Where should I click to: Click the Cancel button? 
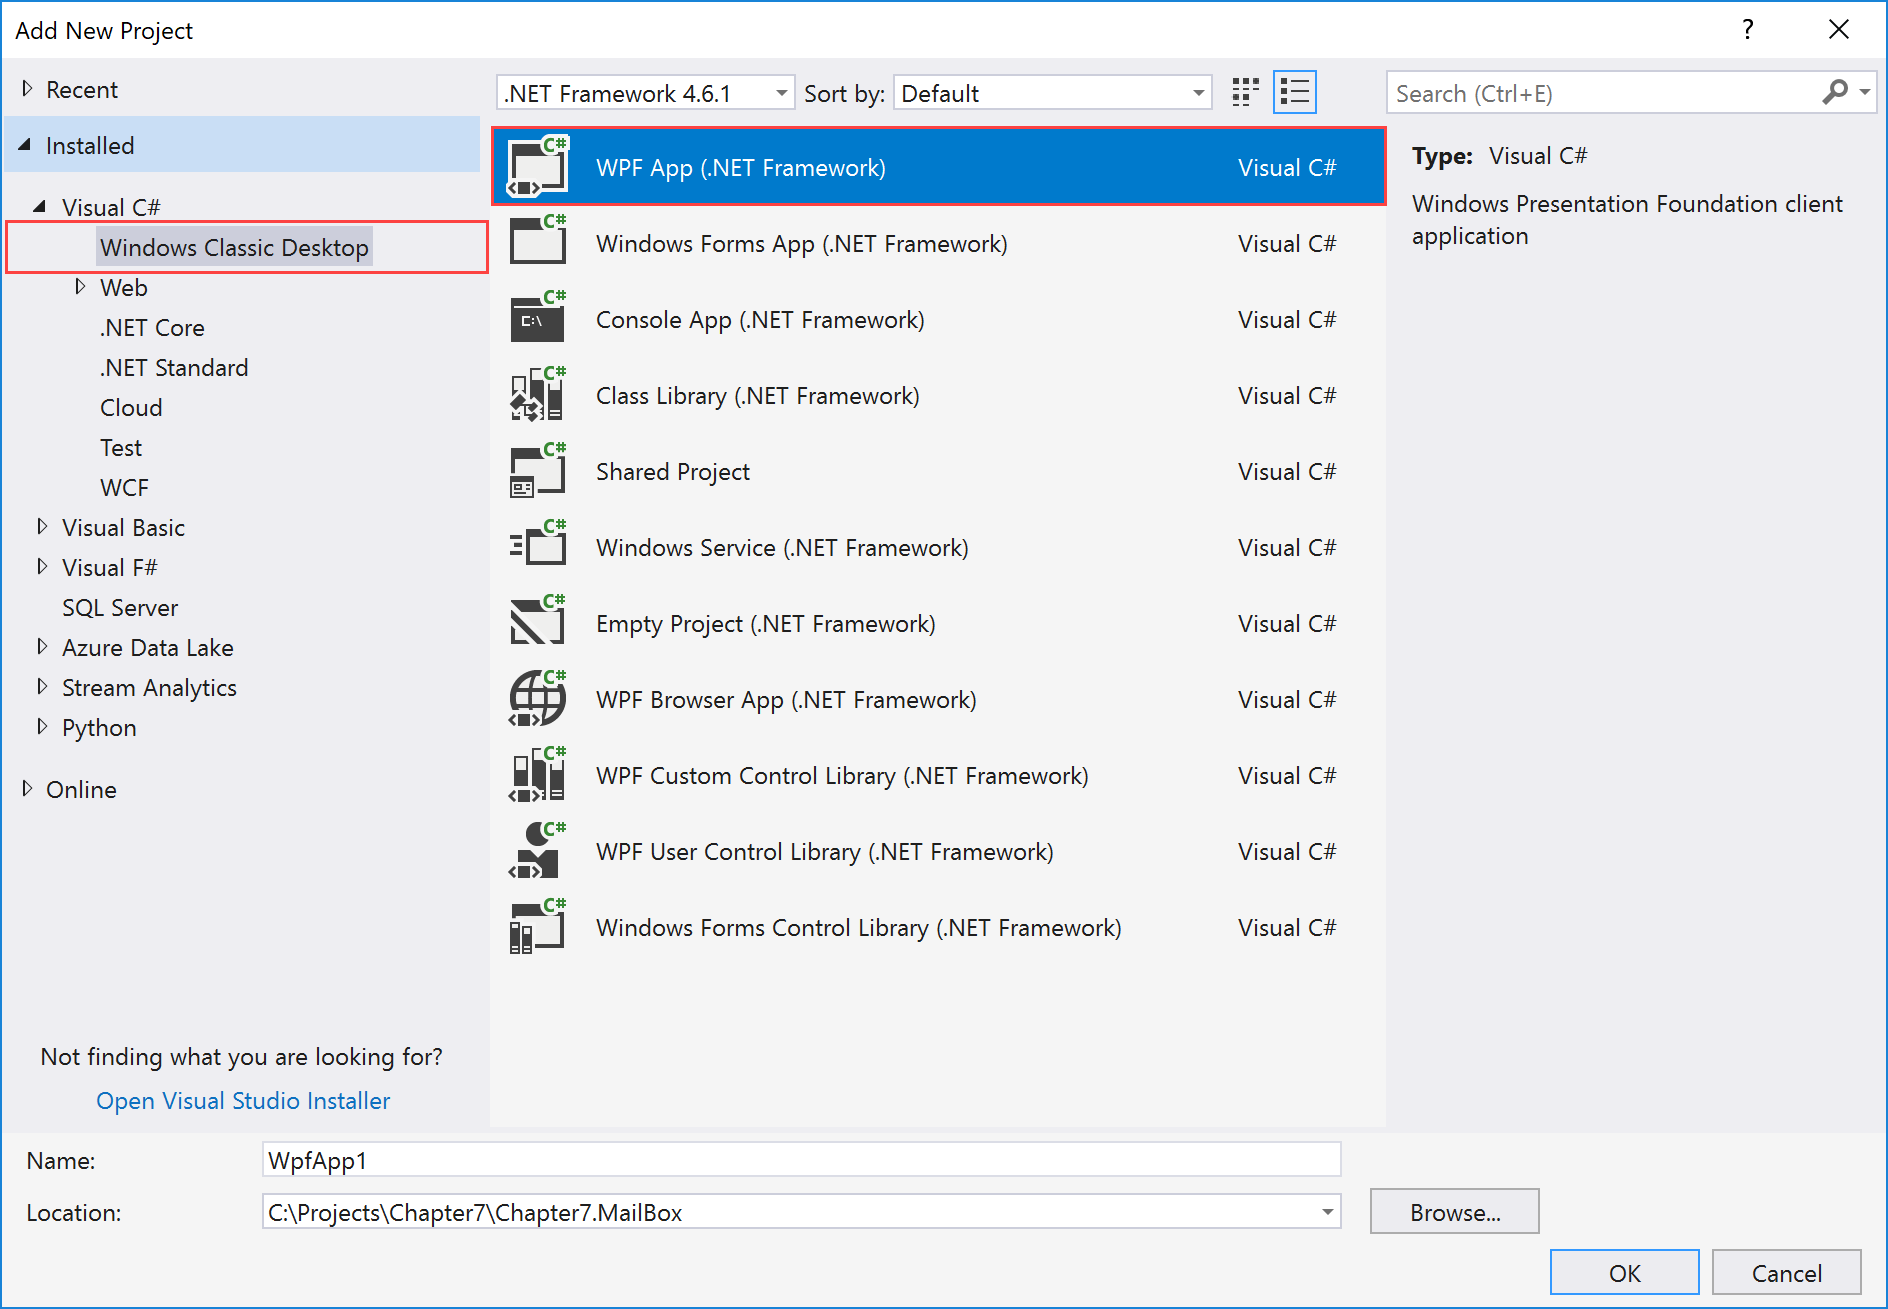click(x=1786, y=1272)
